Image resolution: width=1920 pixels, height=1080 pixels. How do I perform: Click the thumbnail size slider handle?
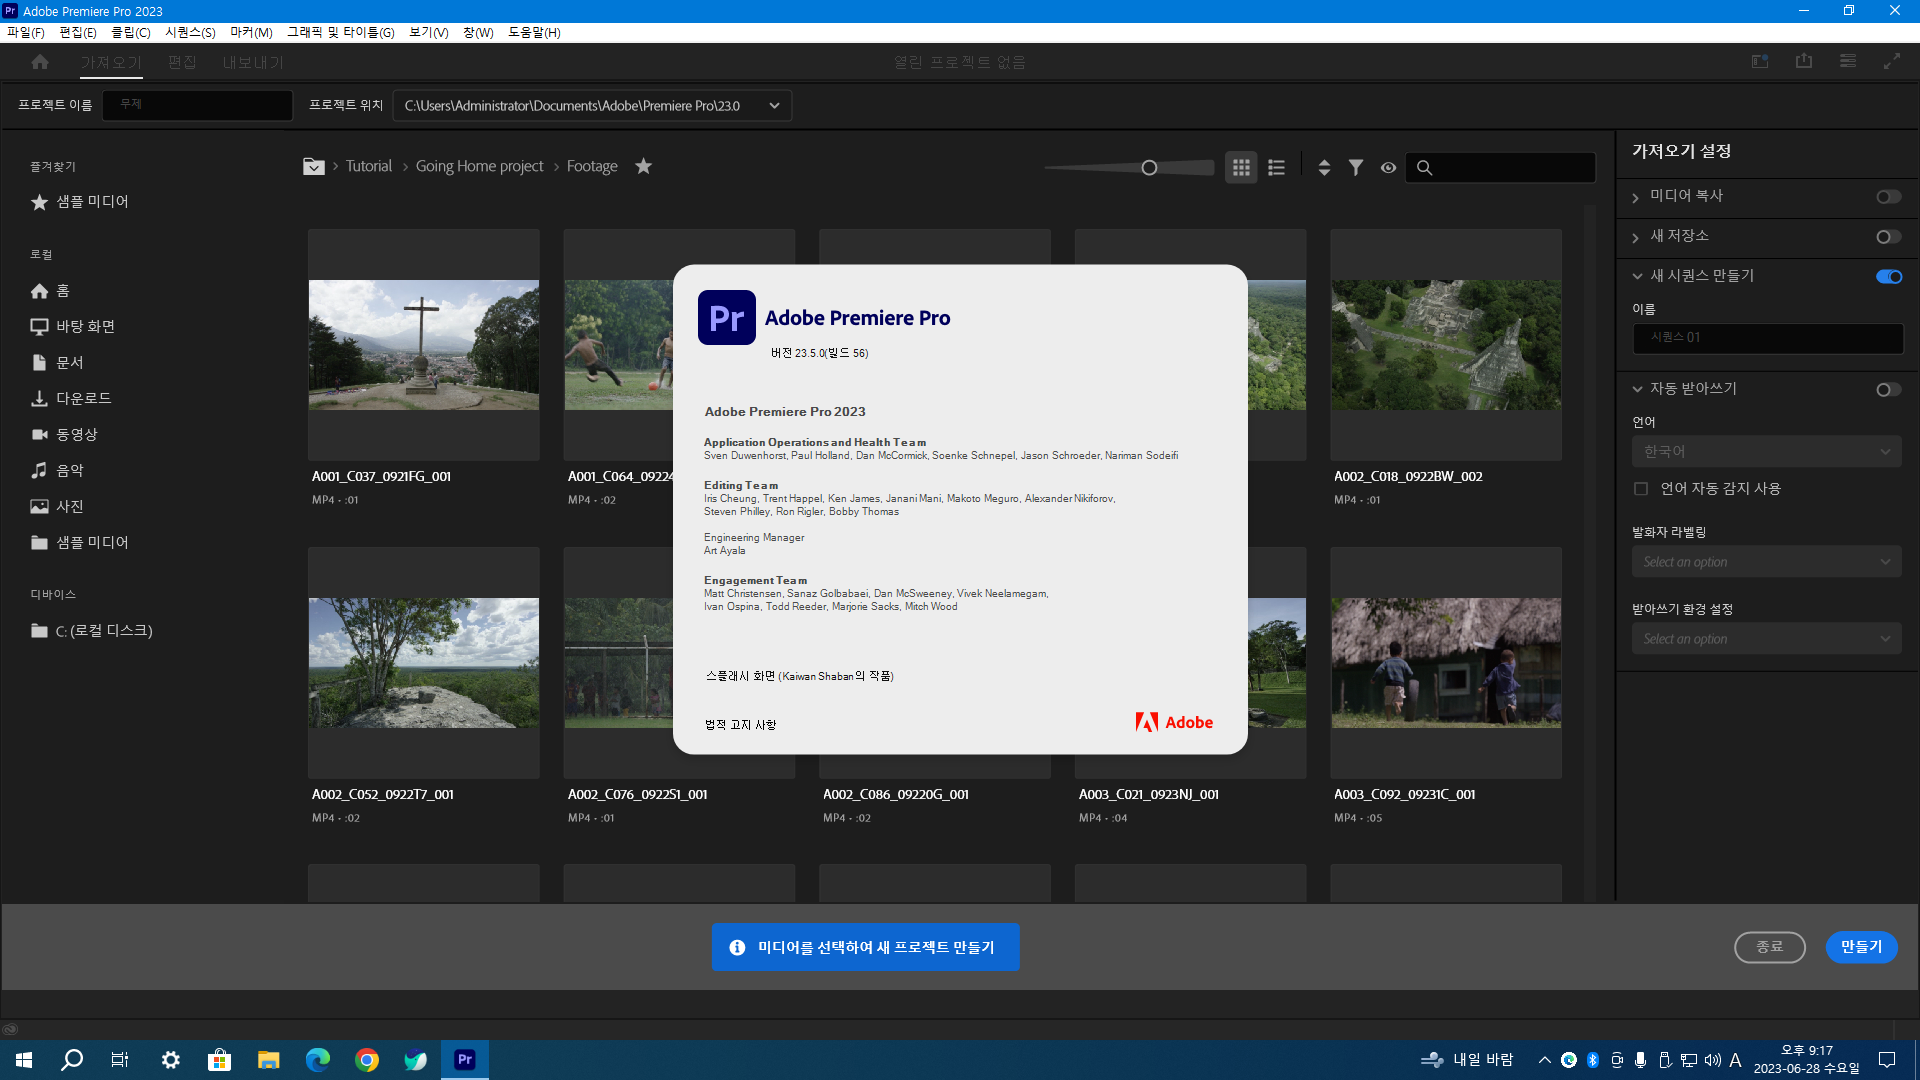pos(1149,168)
